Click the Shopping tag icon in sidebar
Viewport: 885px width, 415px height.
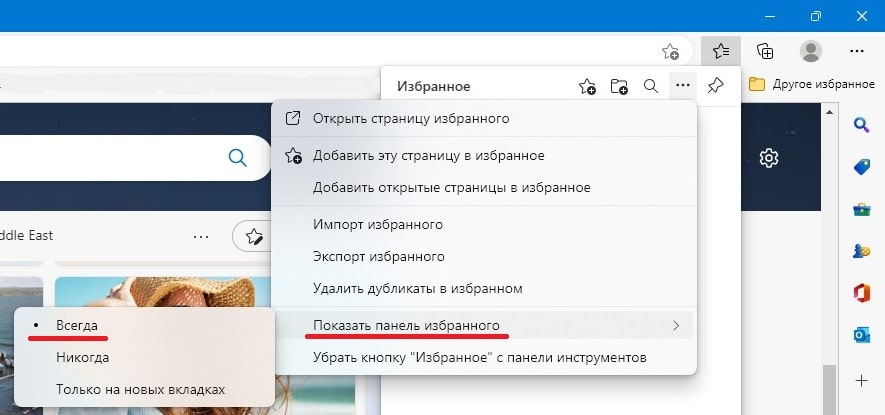861,167
